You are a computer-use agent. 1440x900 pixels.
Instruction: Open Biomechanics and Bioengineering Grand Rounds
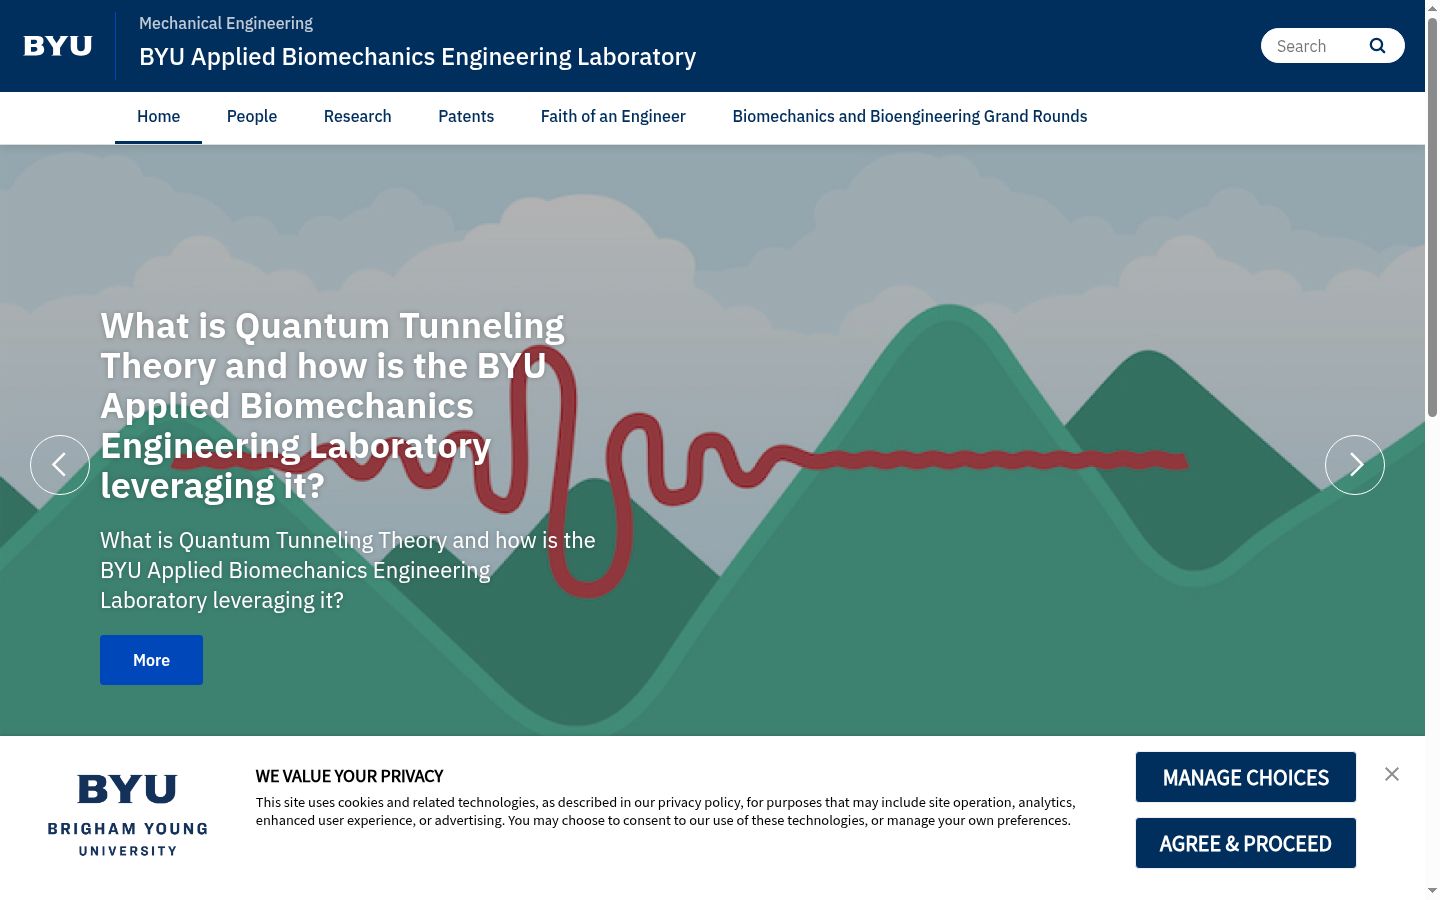coord(910,117)
